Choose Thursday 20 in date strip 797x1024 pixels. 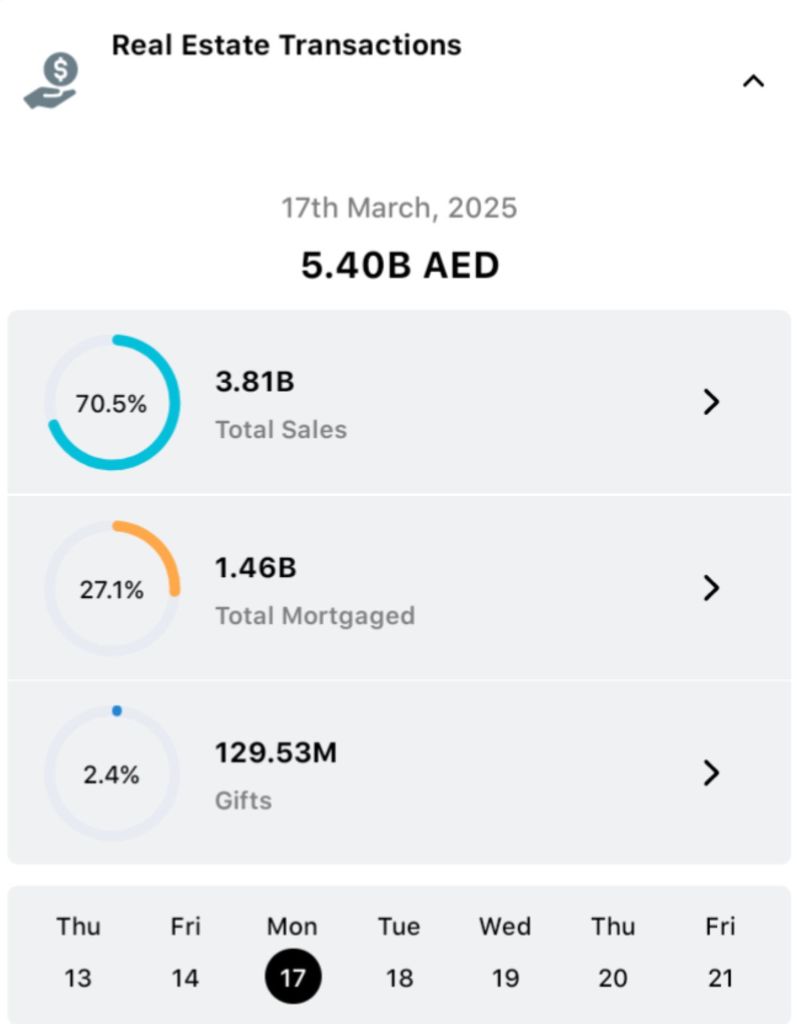613,952
